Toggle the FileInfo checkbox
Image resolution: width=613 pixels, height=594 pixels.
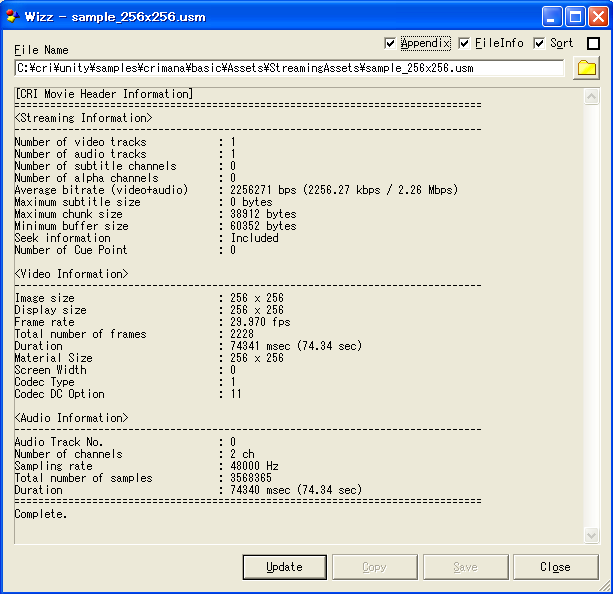[464, 44]
